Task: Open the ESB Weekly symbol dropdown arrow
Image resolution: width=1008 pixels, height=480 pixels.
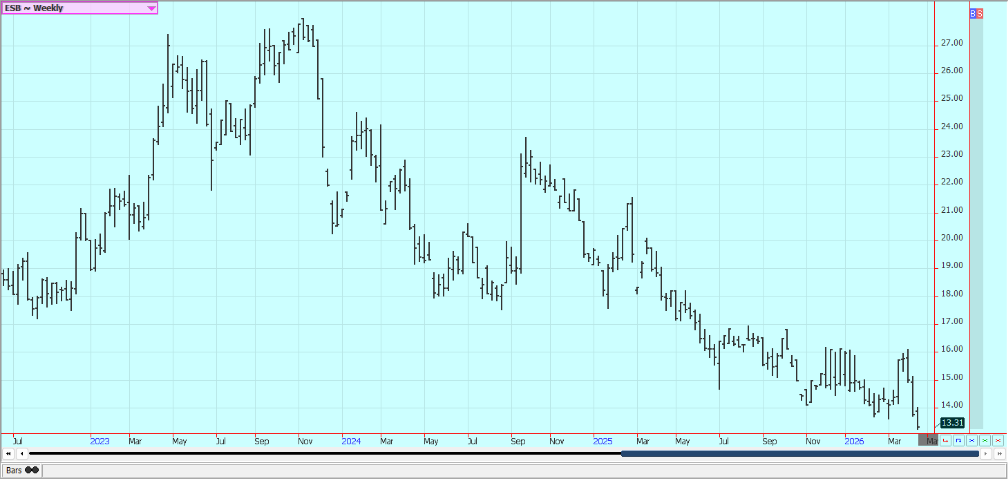Action: click(151, 8)
